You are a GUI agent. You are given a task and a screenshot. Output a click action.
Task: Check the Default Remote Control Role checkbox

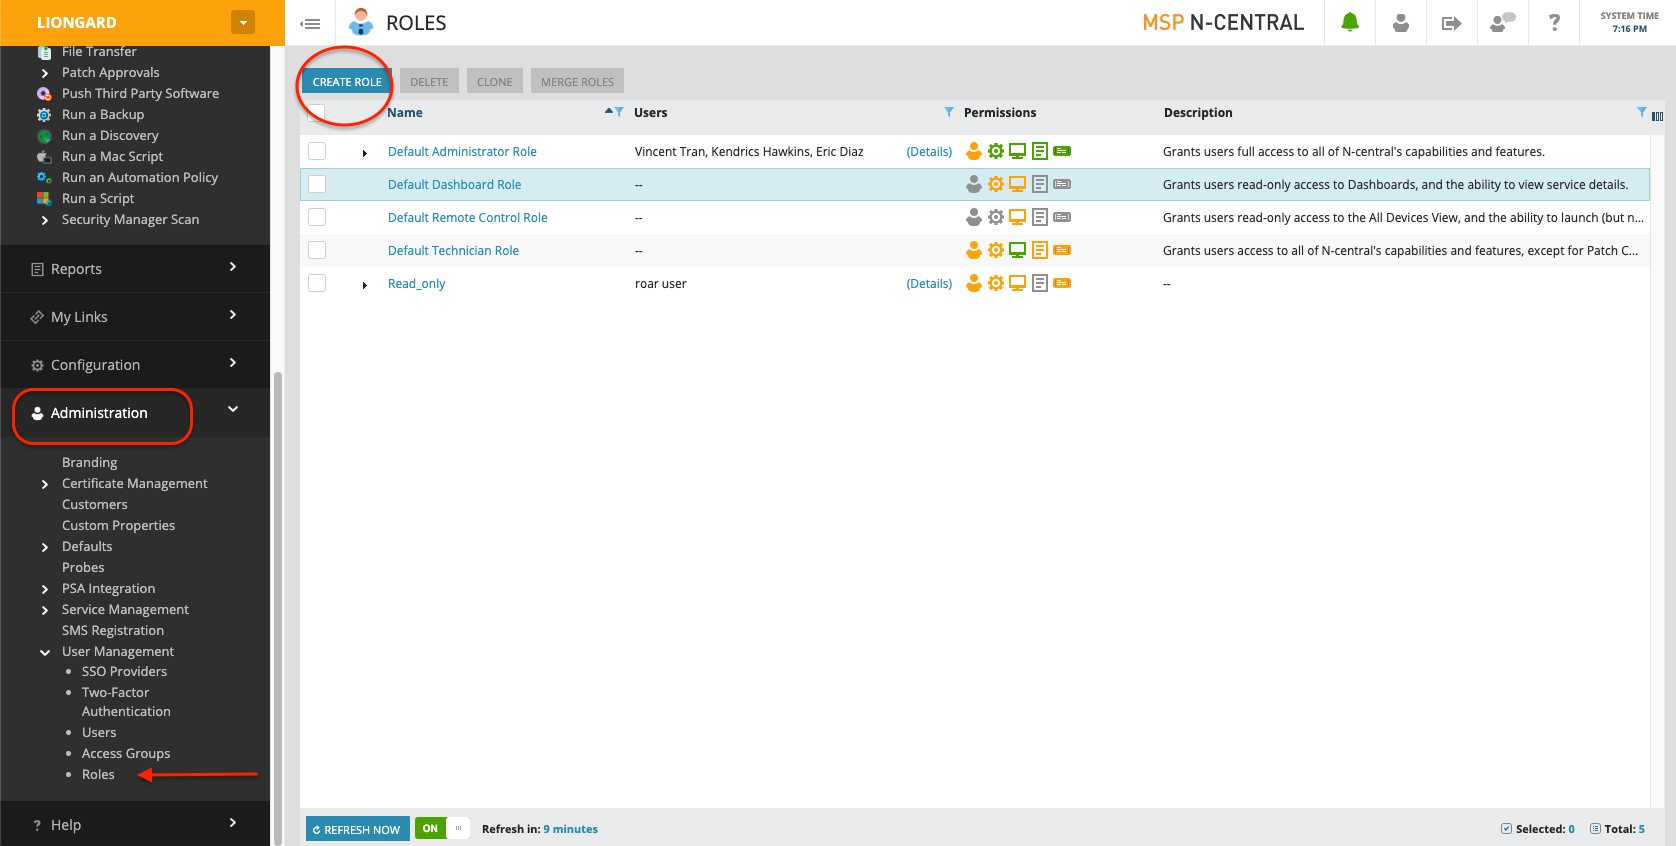[x=317, y=217]
